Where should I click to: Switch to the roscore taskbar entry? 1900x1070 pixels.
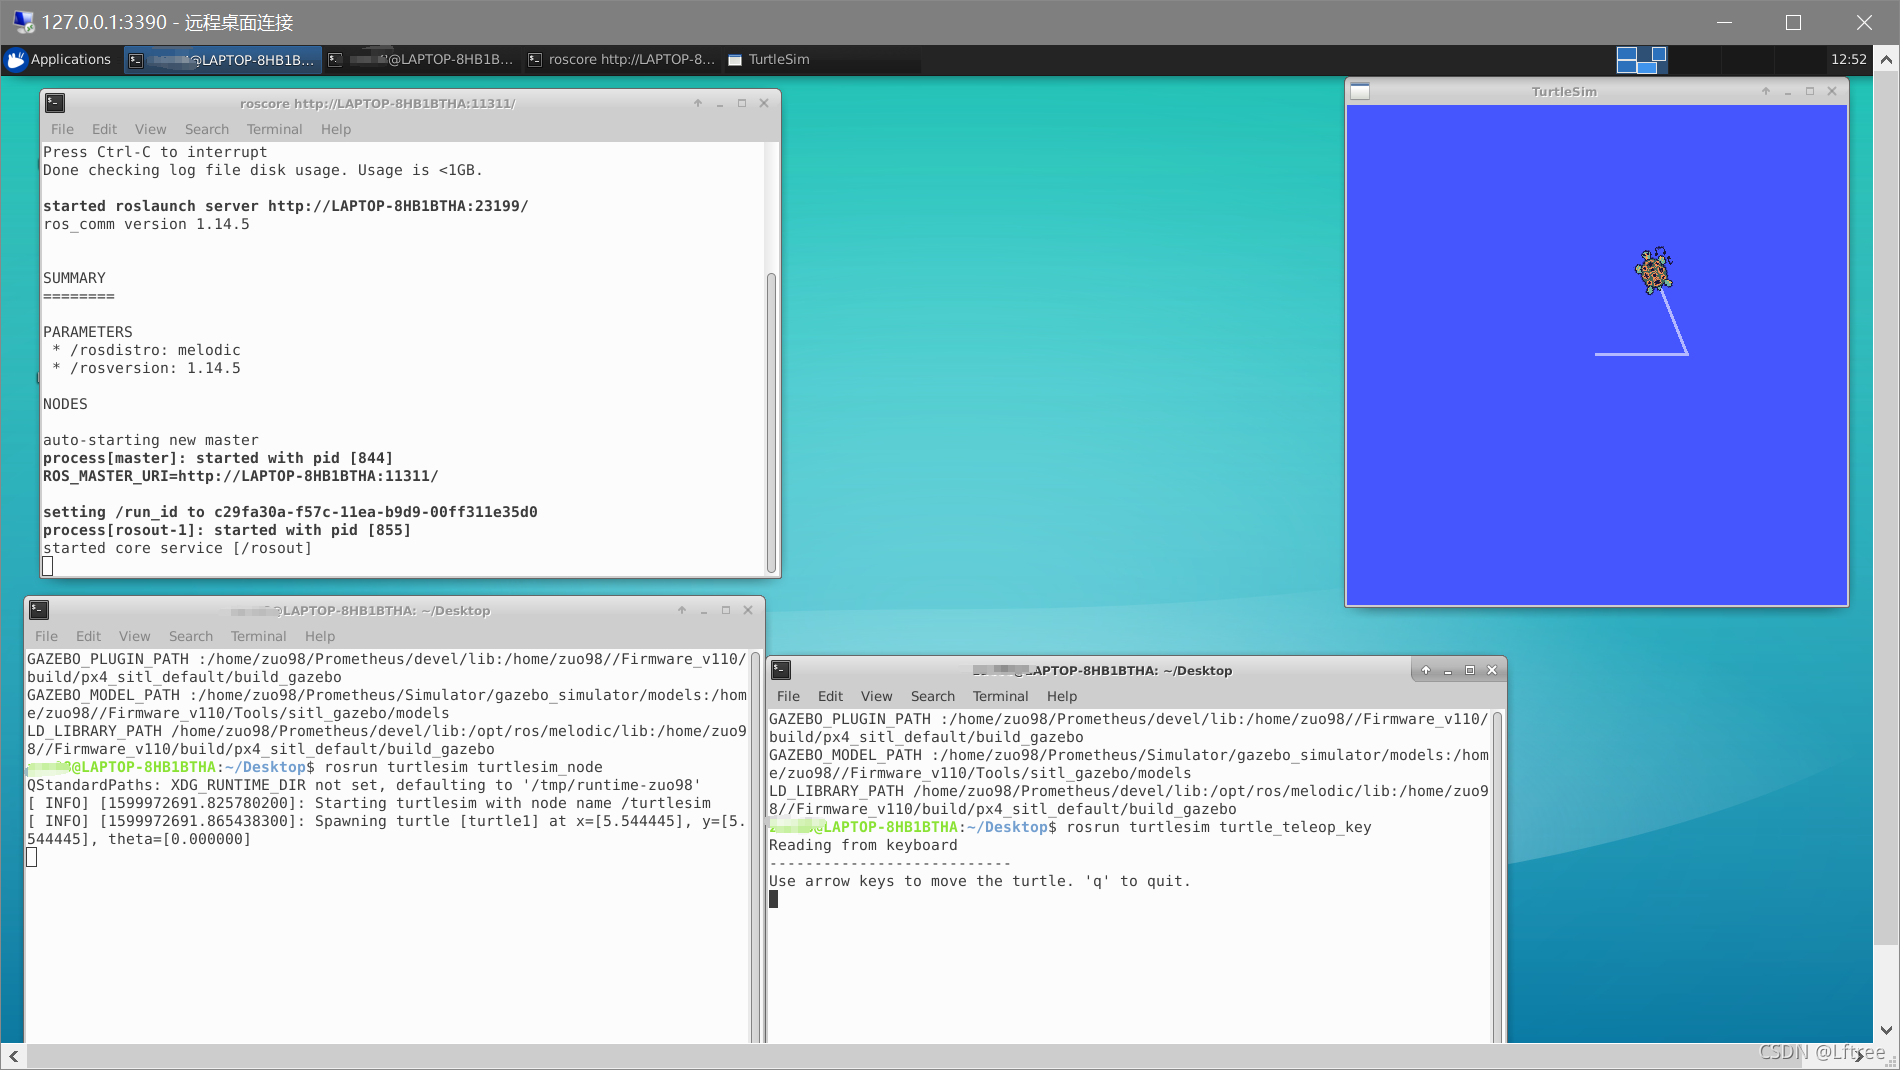(622, 60)
